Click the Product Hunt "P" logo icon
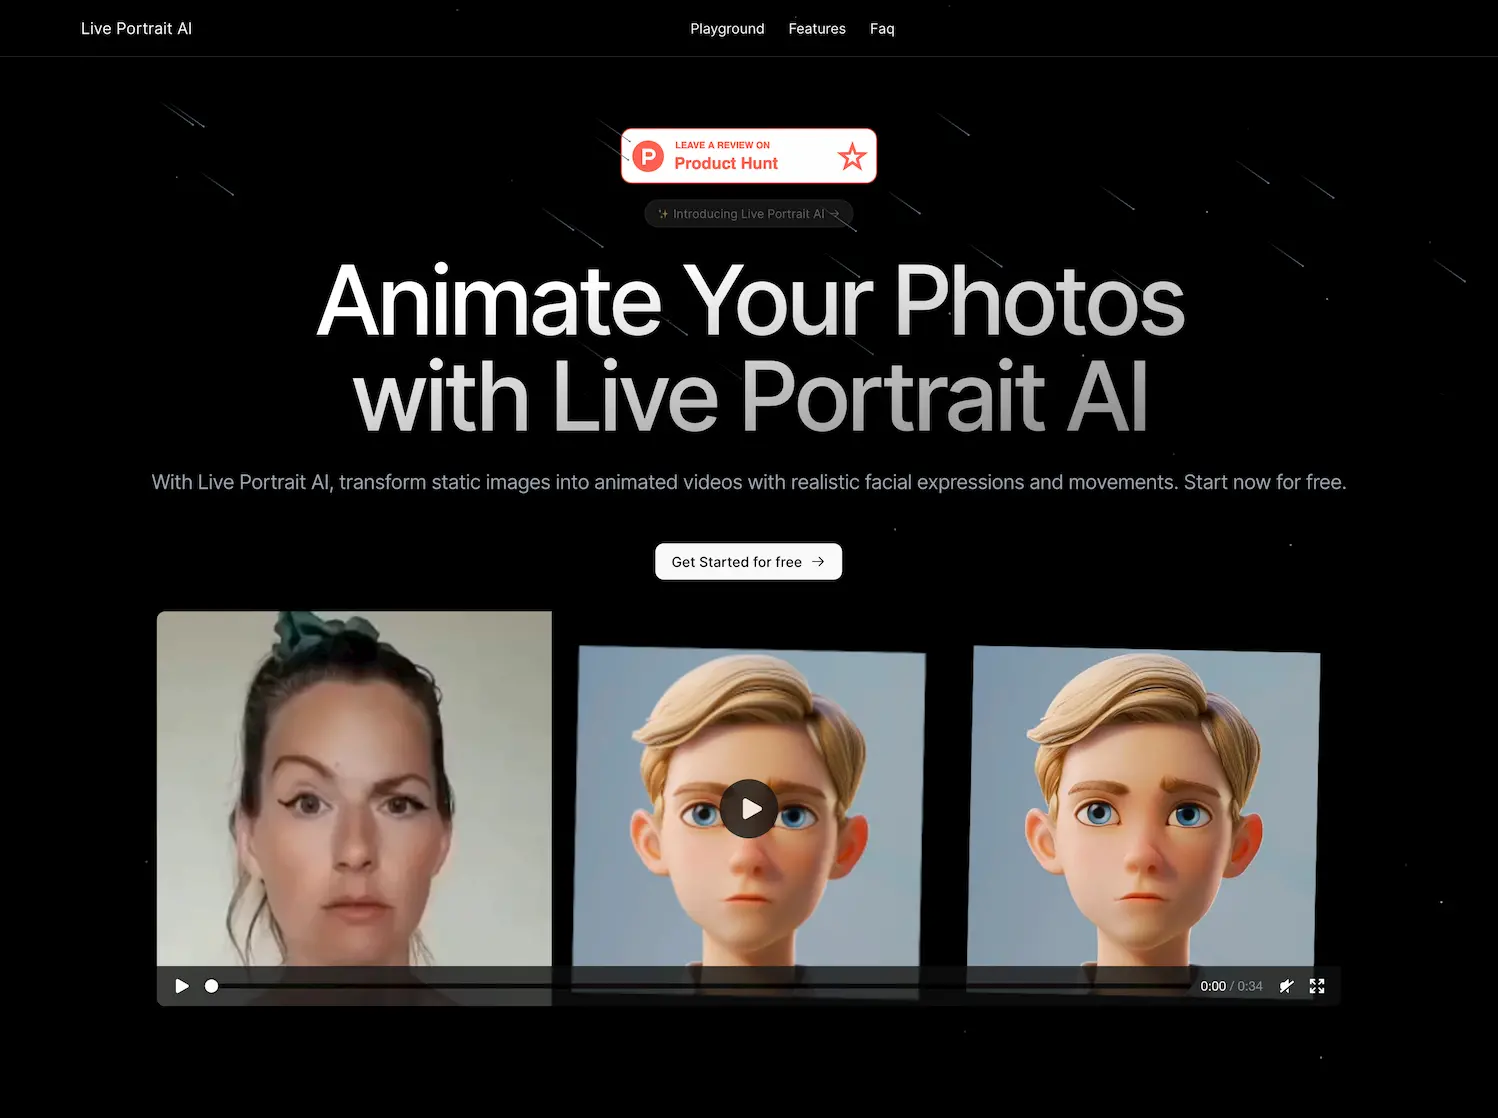 coord(649,156)
